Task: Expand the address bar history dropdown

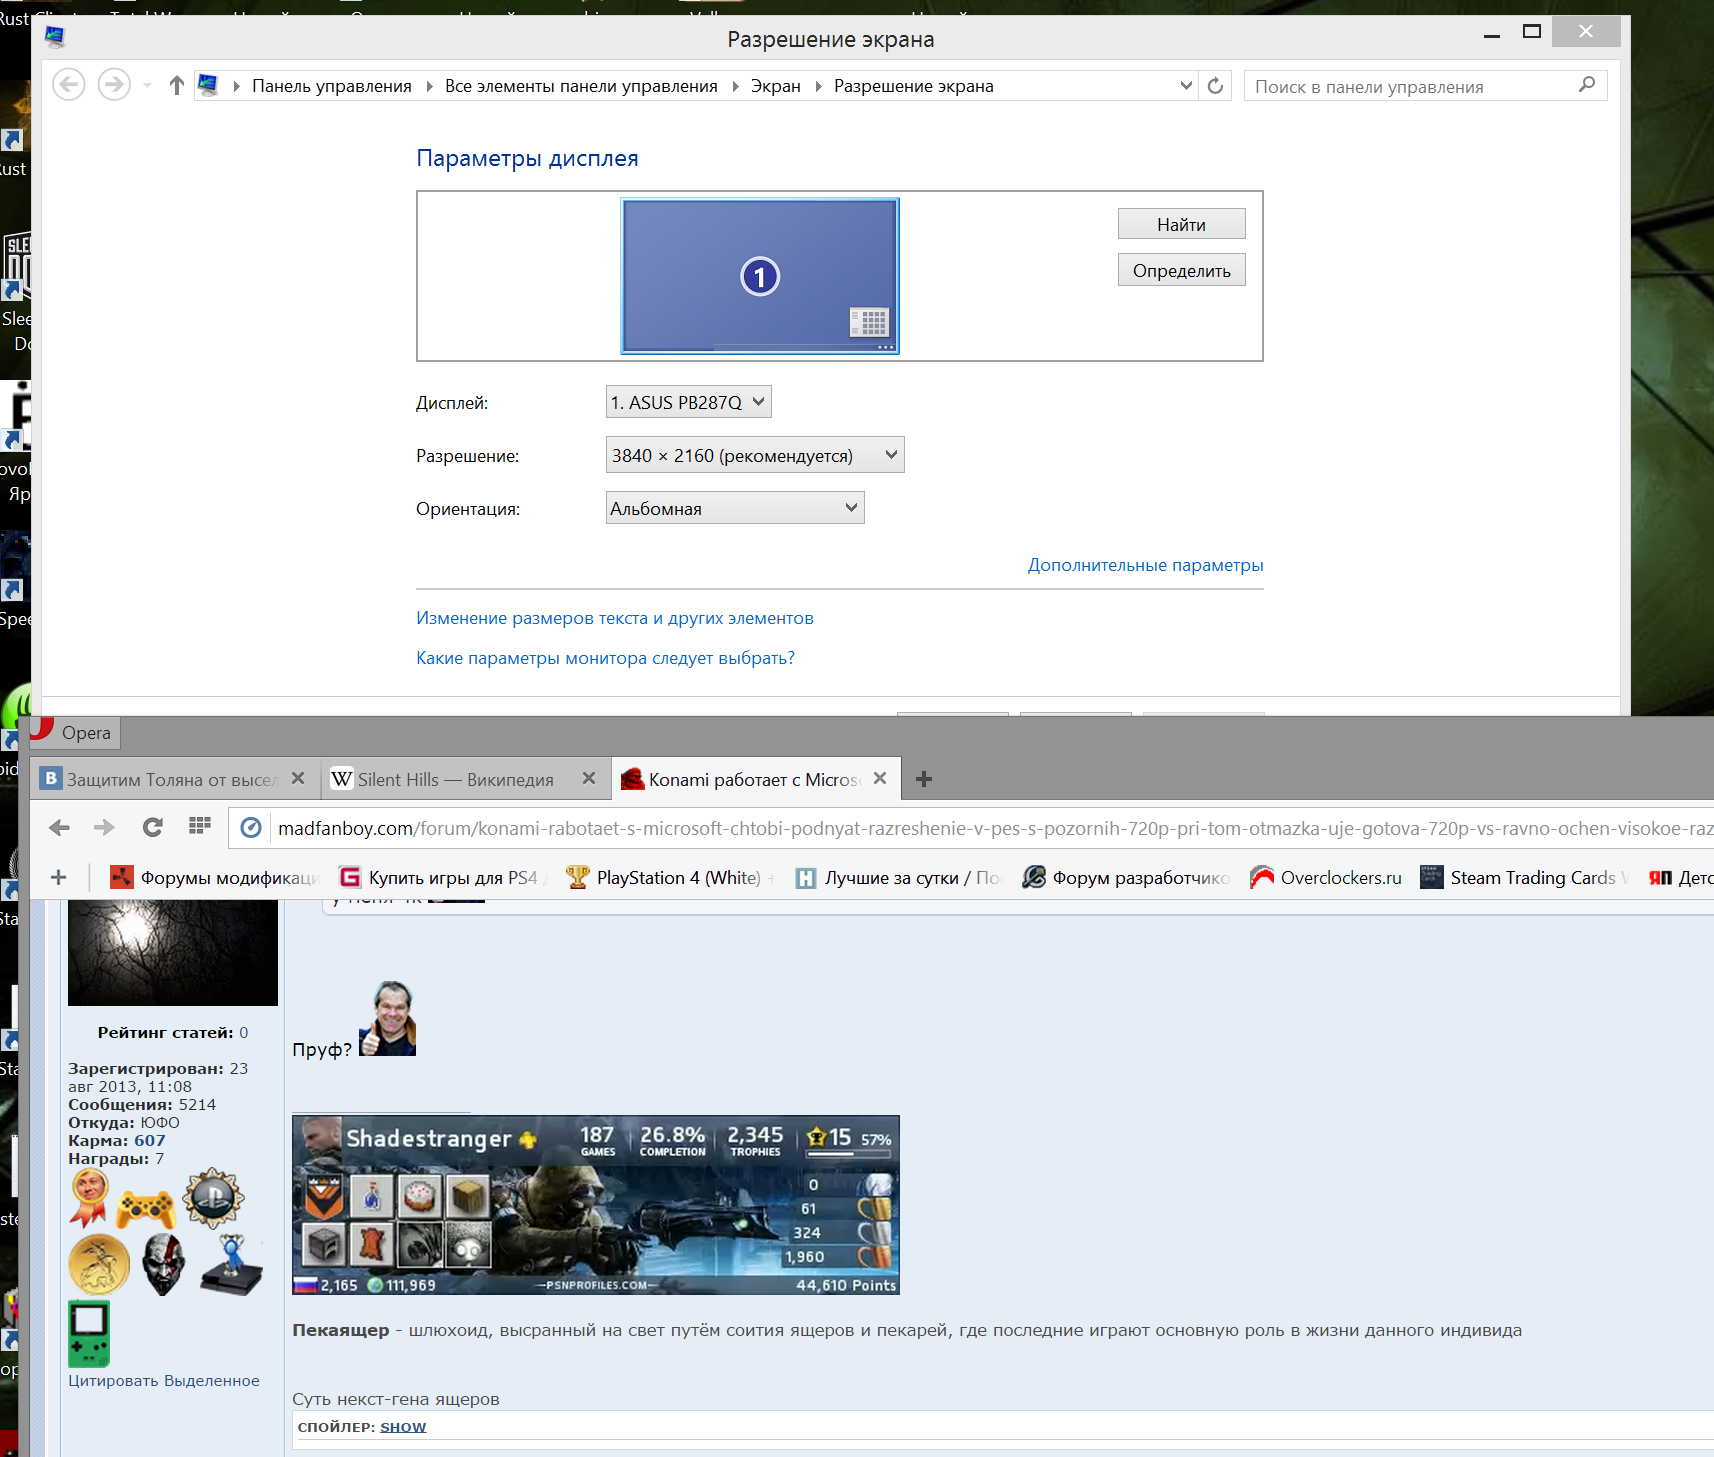Action: pos(1186,86)
